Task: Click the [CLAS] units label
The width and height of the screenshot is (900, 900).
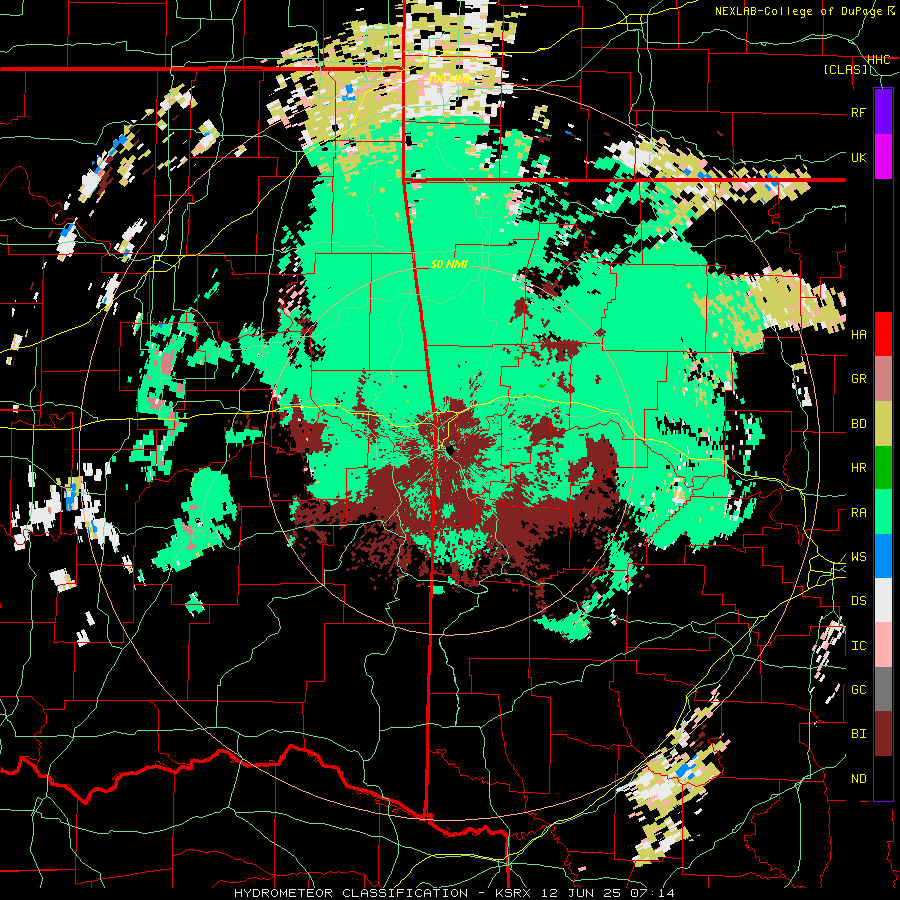Action: tap(845, 69)
